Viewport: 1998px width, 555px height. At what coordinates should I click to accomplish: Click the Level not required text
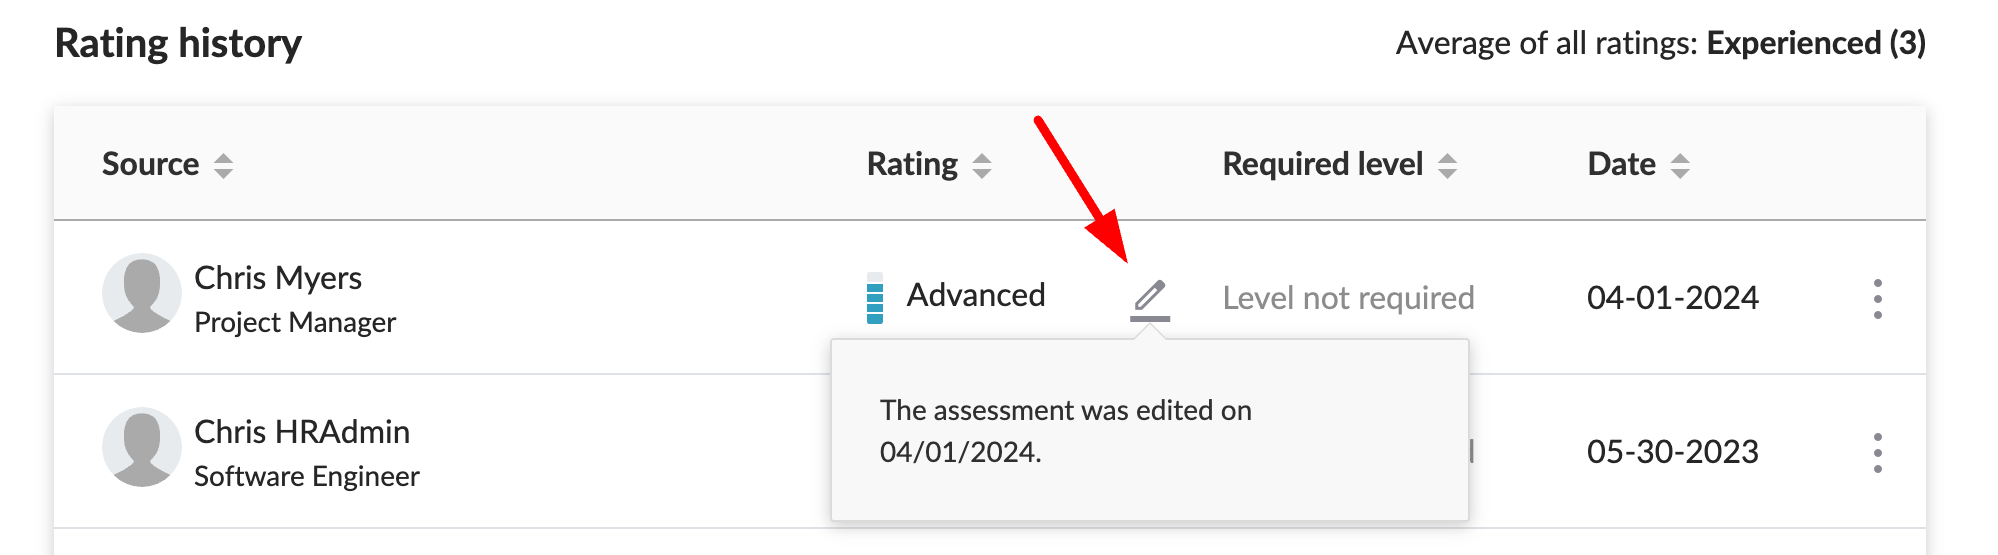pyautogui.click(x=1348, y=298)
